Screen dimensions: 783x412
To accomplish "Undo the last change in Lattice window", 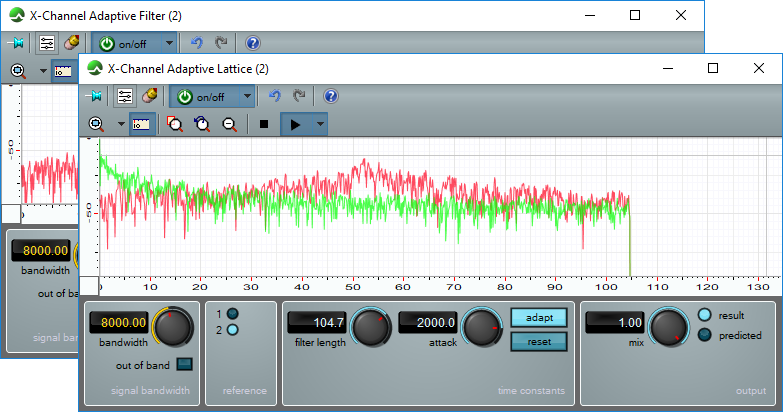I will 275,97.
